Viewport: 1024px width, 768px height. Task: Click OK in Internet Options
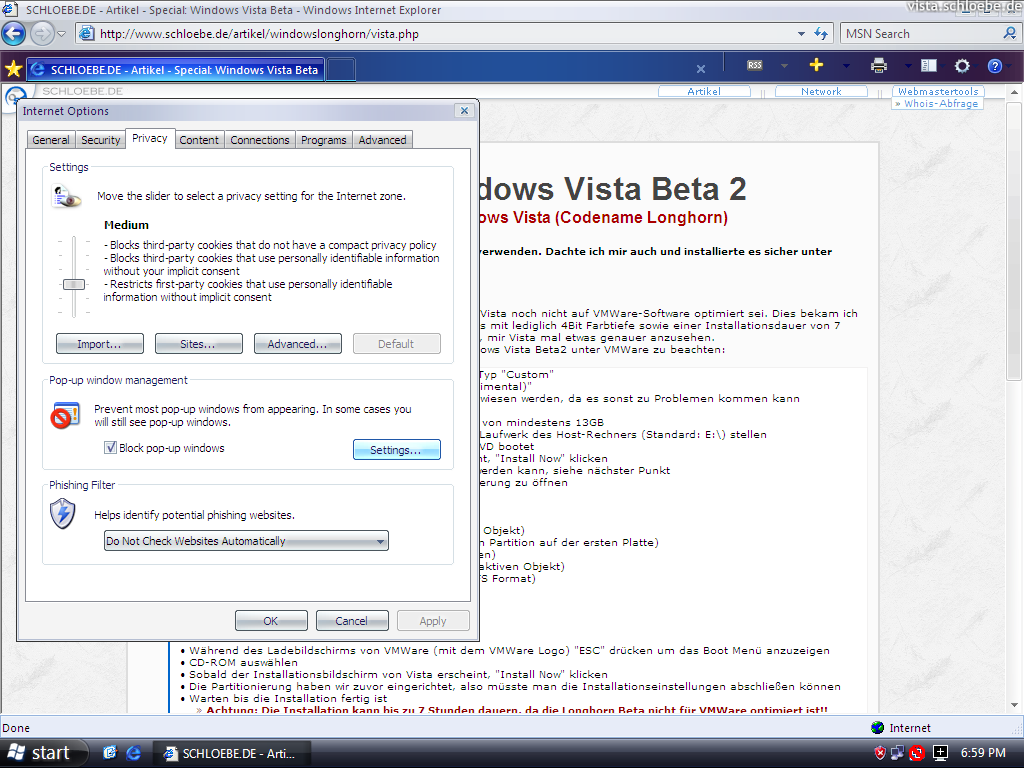pos(271,620)
